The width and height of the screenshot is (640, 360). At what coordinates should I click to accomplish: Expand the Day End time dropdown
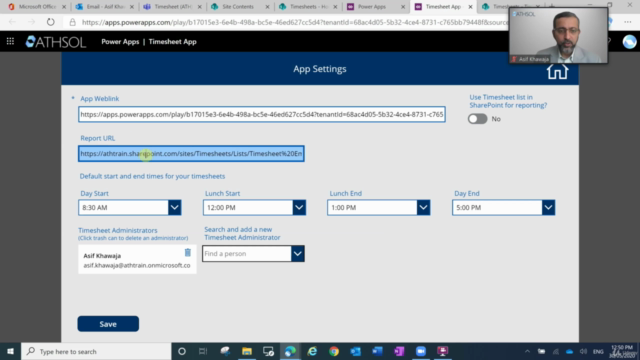(x=548, y=207)
